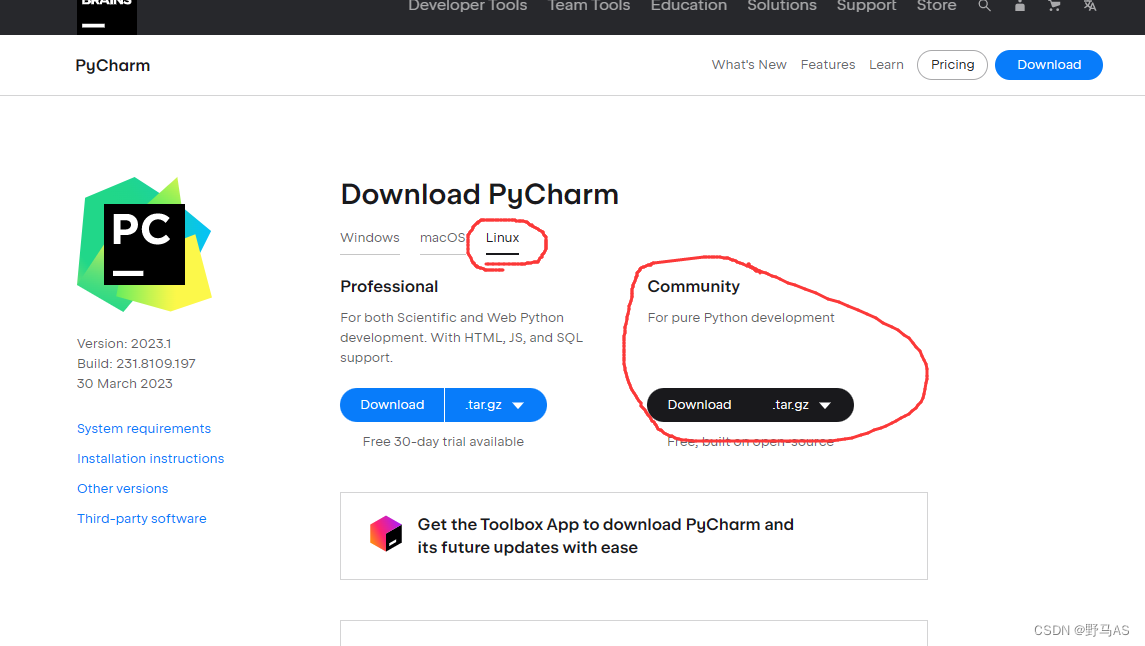Open the Solutions menu
Viewport: 1145px width, 646px height.
tap(781, 7)
